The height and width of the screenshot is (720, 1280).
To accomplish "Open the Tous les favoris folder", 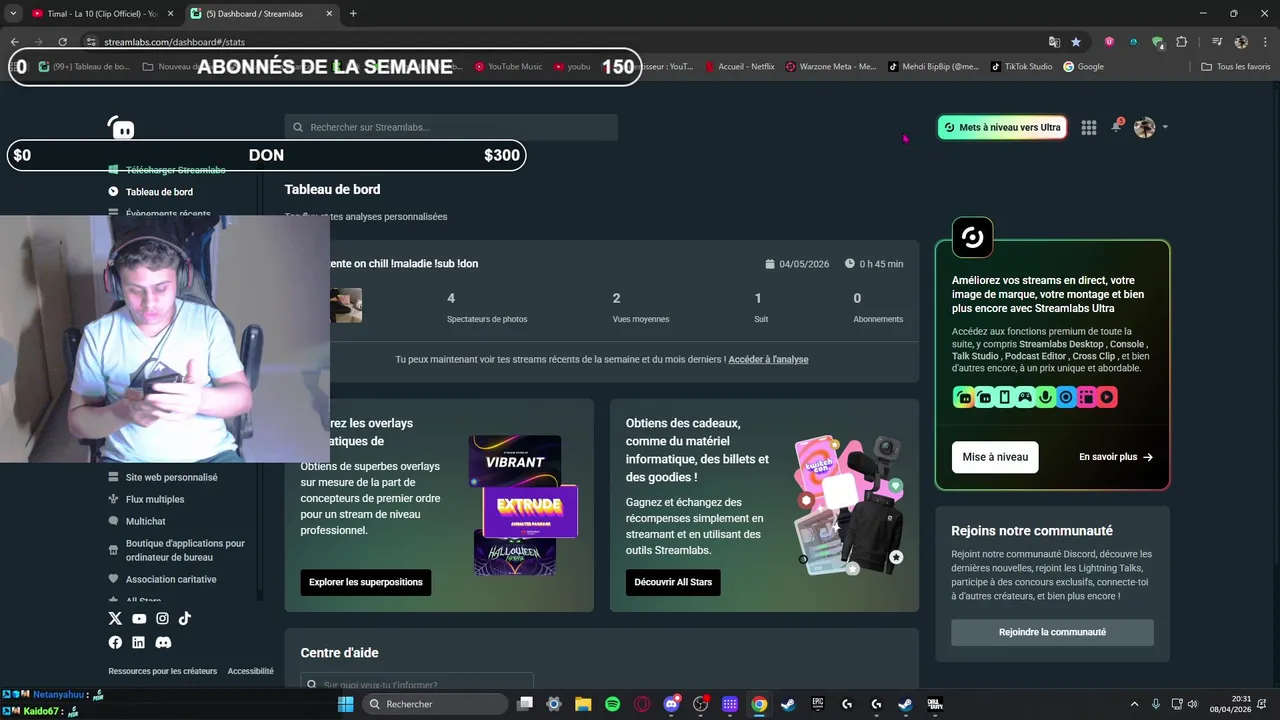I will (1235, 67).
